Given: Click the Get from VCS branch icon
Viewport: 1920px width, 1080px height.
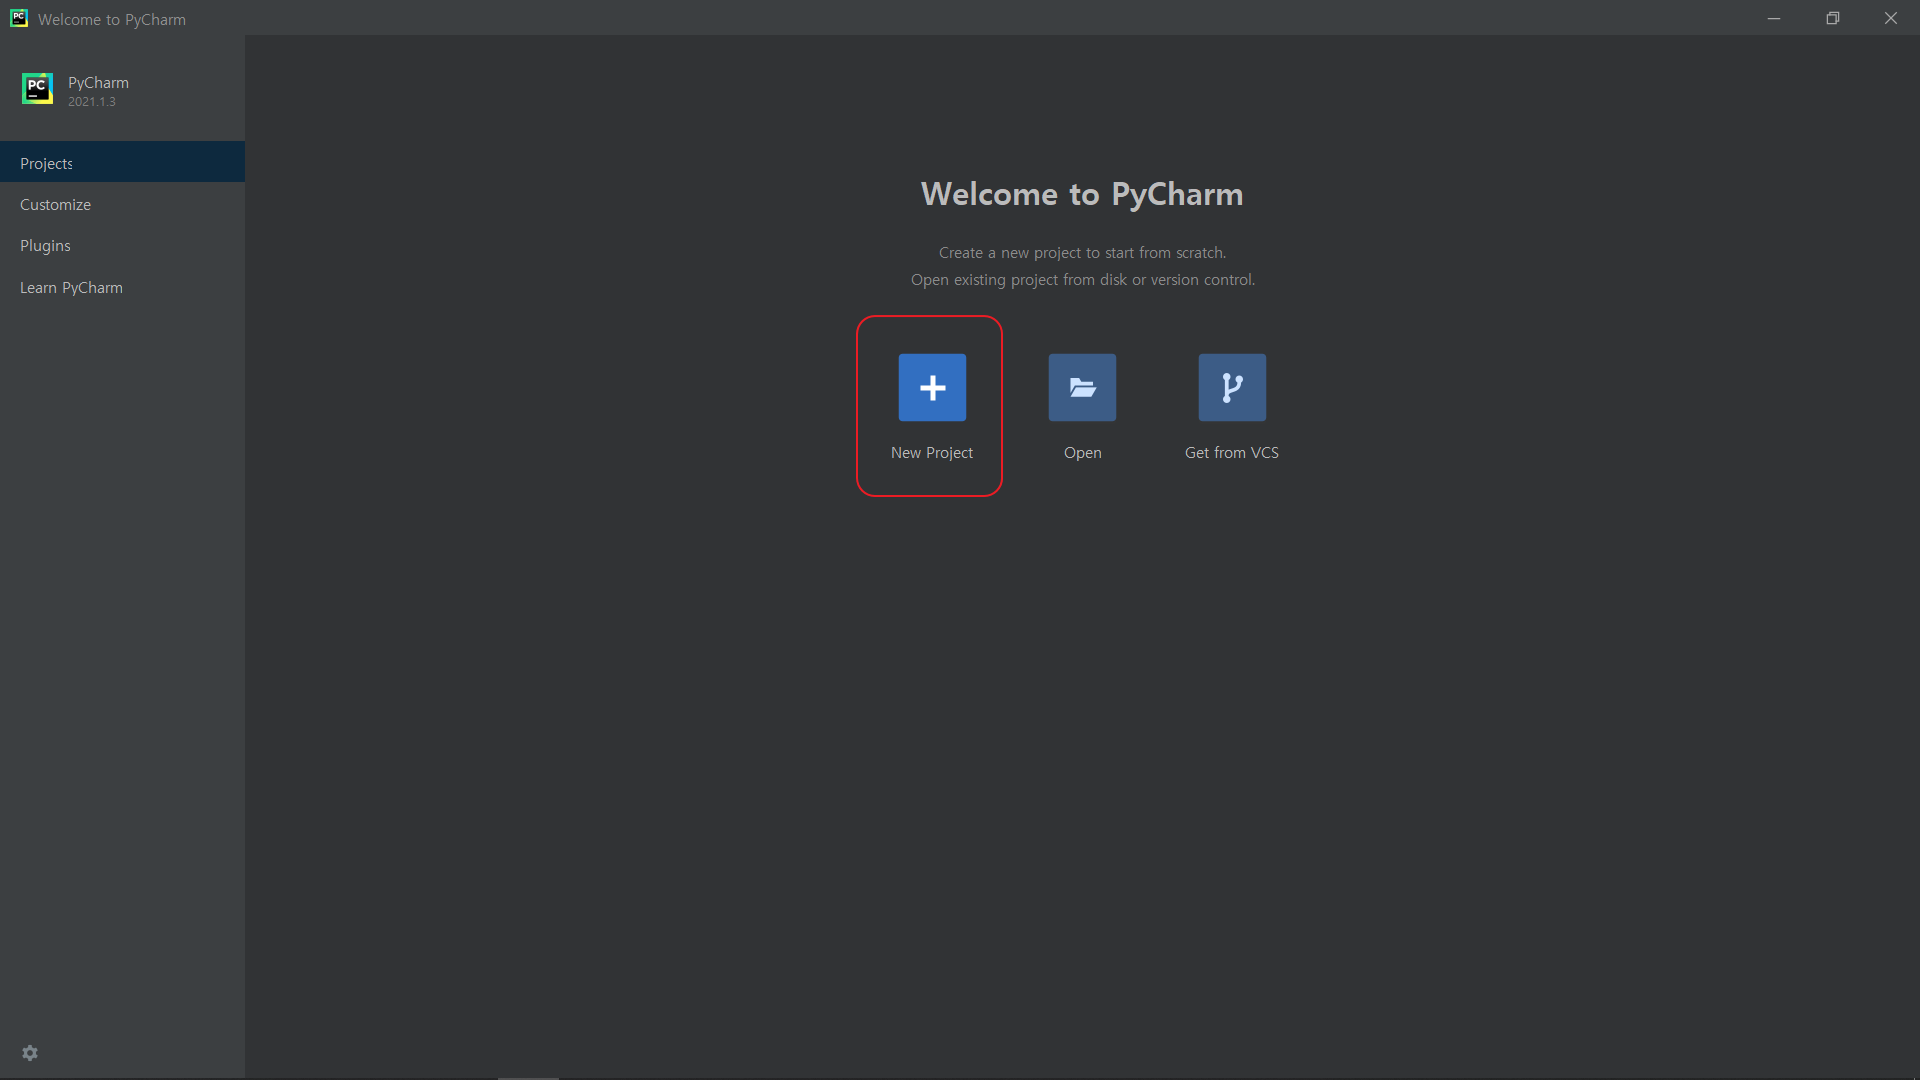Looking at the screenshot, I should tap(1232, 387).
